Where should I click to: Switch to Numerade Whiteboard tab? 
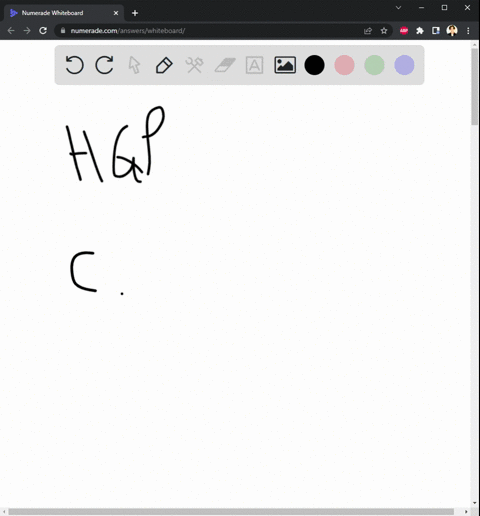tap(63, 13)
